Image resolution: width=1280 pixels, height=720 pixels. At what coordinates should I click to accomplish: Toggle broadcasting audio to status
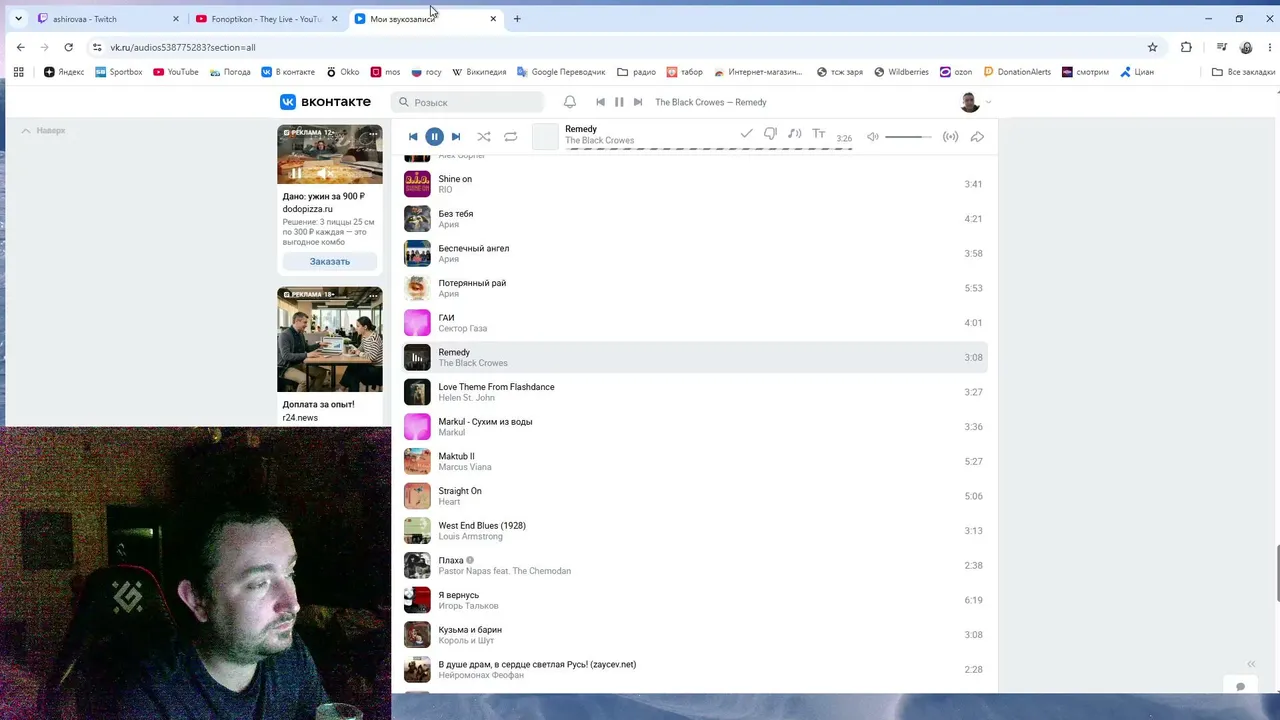[x=951, y=137]
